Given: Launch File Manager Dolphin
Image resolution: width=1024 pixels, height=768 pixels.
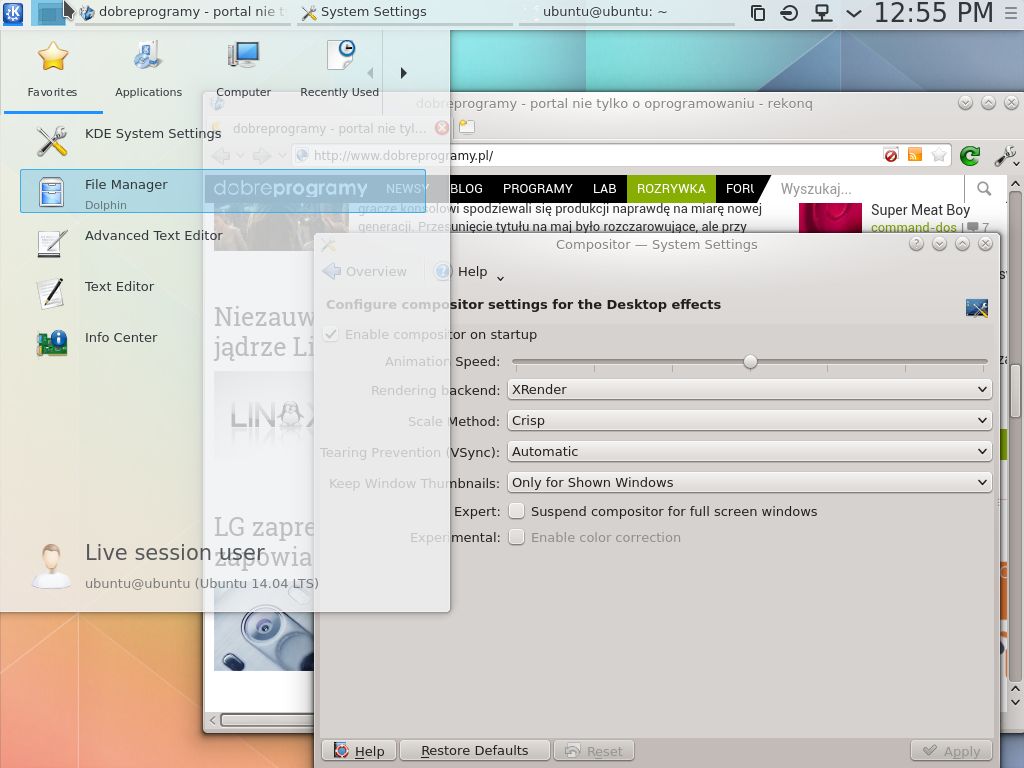Looking at the screenshot, I should coord(223,191).
